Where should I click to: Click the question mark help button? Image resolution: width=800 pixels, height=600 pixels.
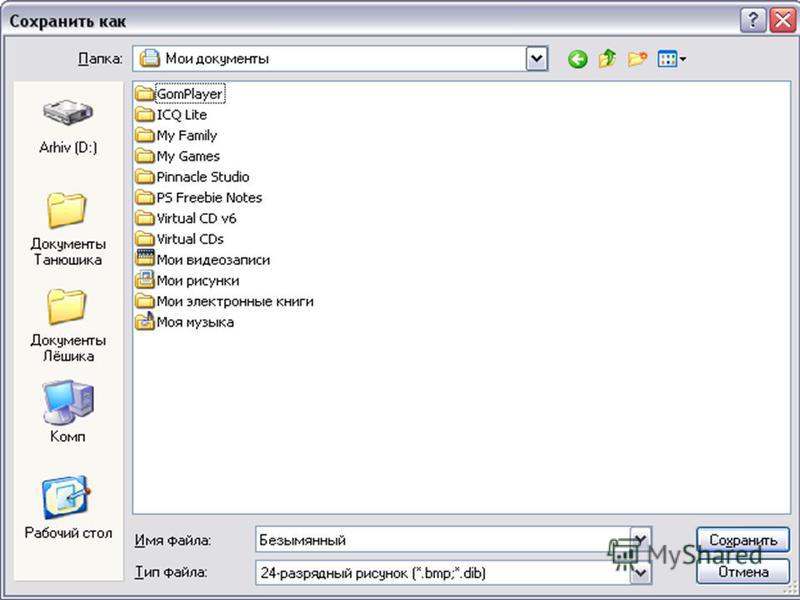753,21
